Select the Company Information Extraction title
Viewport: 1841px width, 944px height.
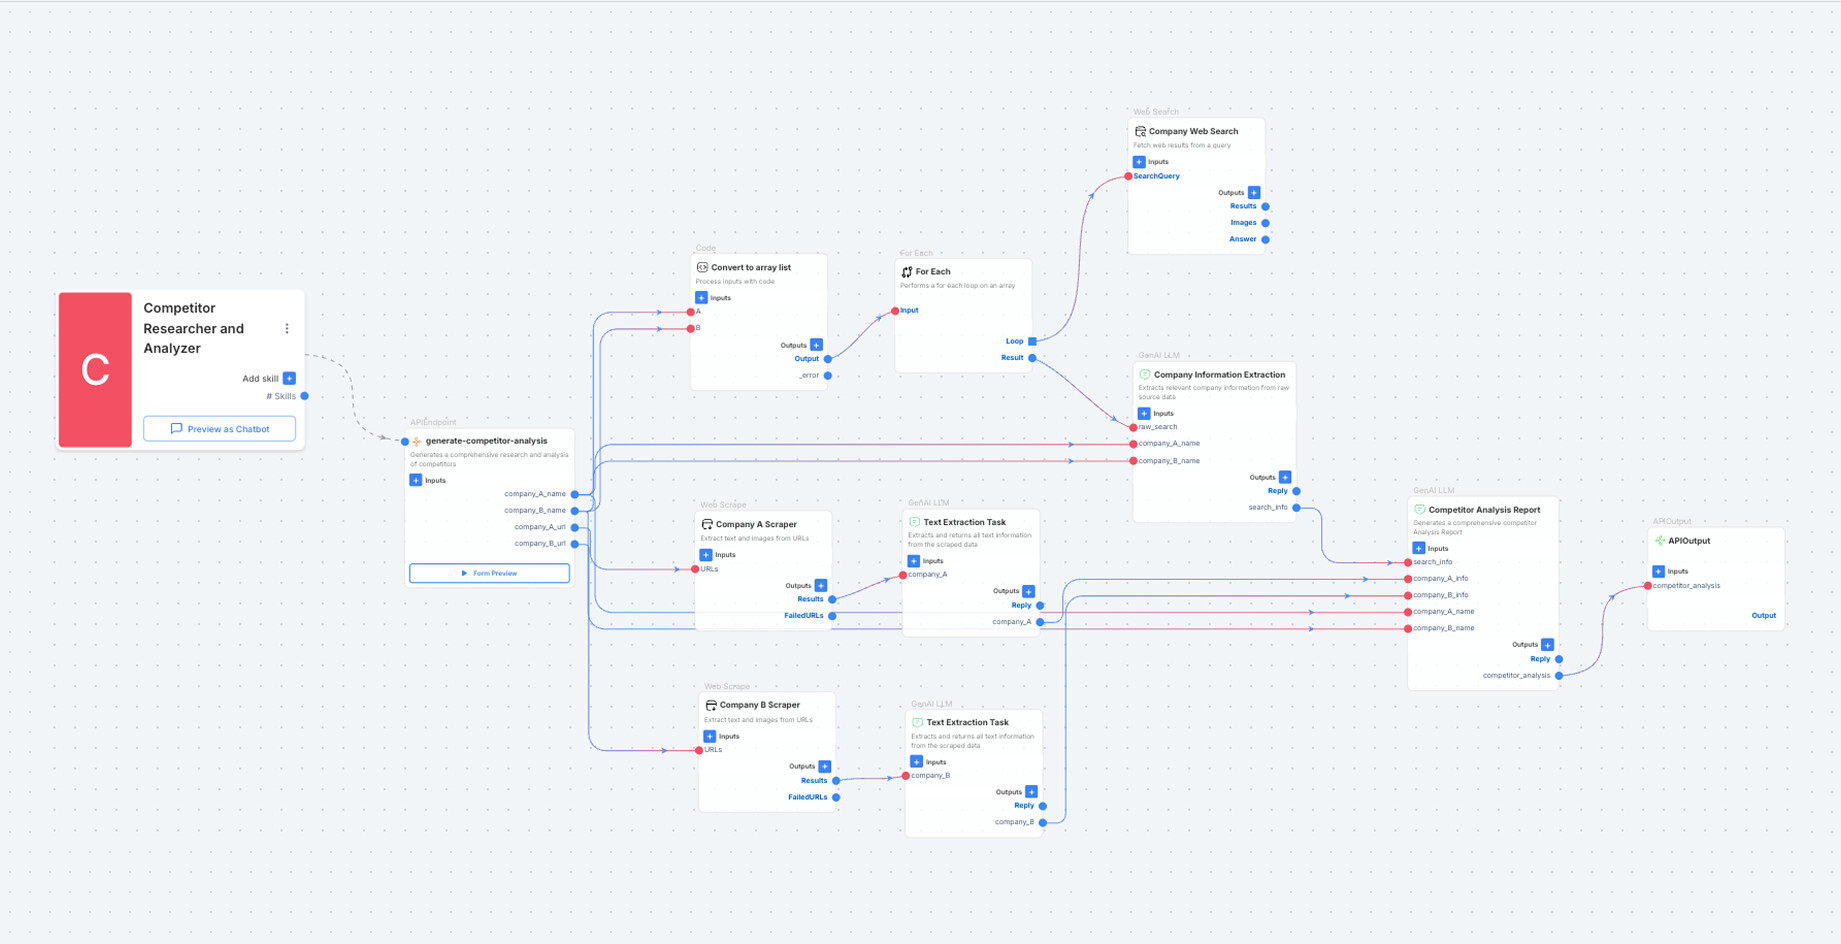point(1220,375)
